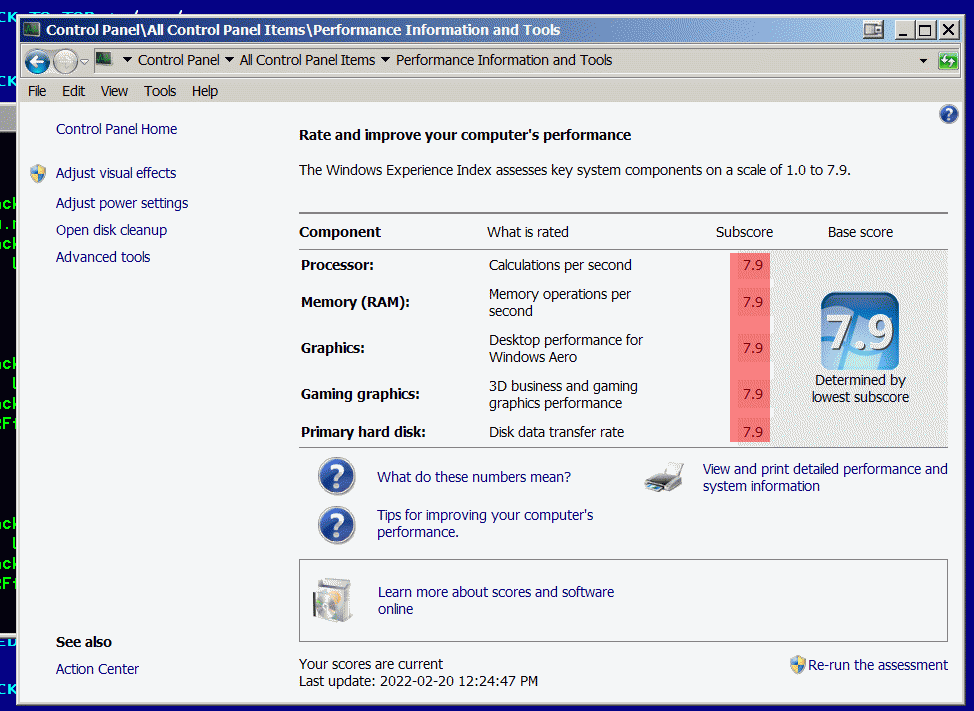974x711 pixels.
Task: Click the address bar location icon
Action: [x=104, y=60]
